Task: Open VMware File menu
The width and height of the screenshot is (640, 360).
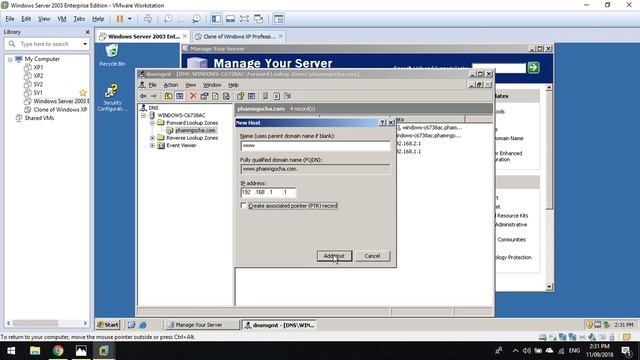Action: [10, 19]
